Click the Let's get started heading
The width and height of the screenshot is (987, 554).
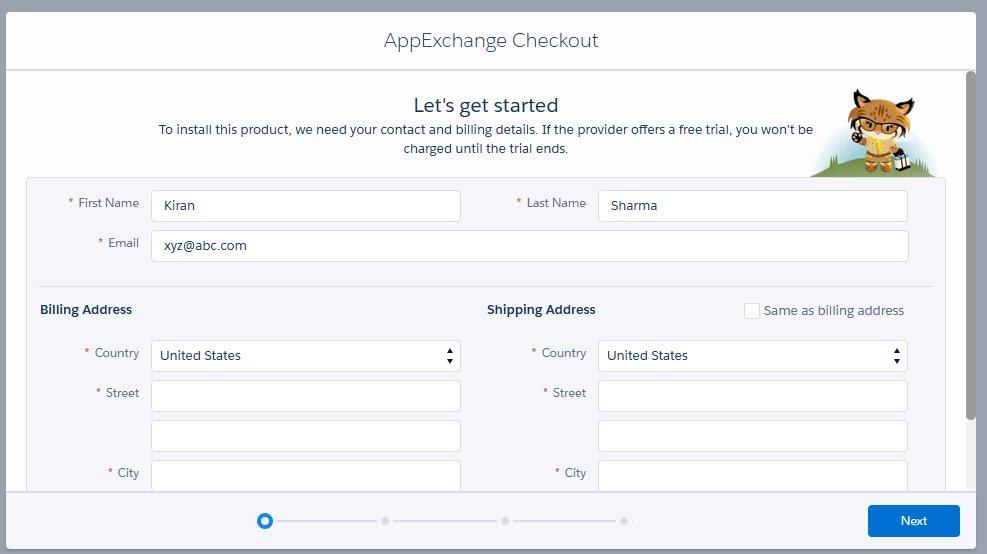(486, 105)
